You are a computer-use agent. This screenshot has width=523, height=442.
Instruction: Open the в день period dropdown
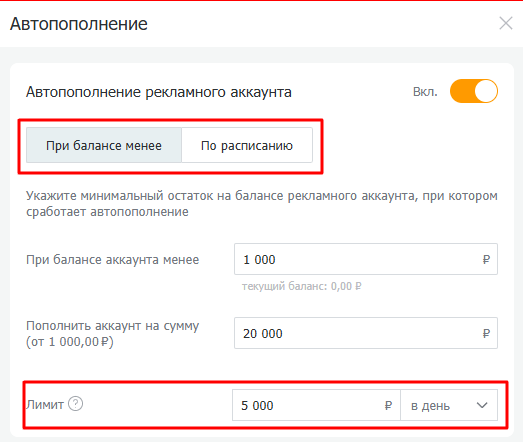449,405
